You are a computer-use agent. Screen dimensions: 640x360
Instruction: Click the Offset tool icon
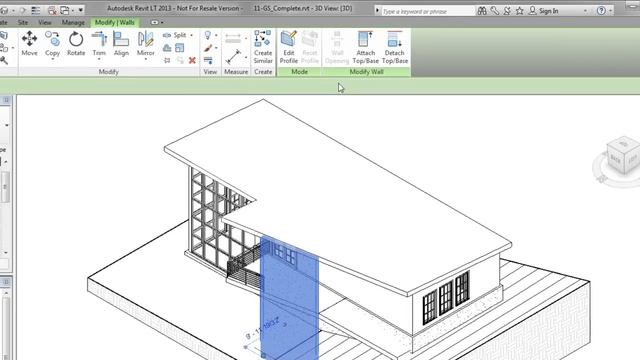[167, 48]
